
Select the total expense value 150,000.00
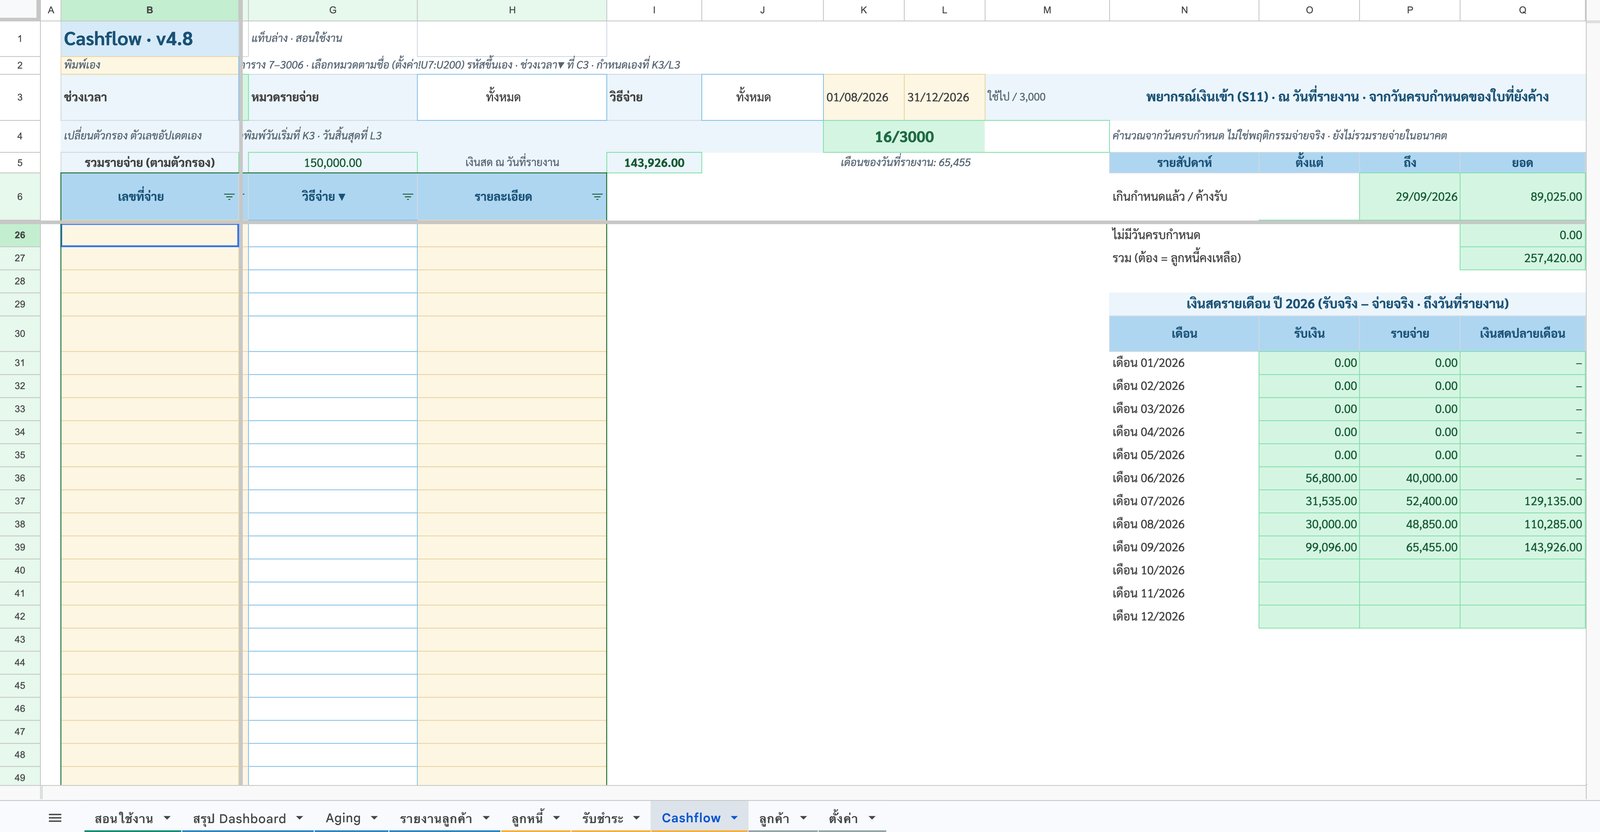[x=332, y=163]
